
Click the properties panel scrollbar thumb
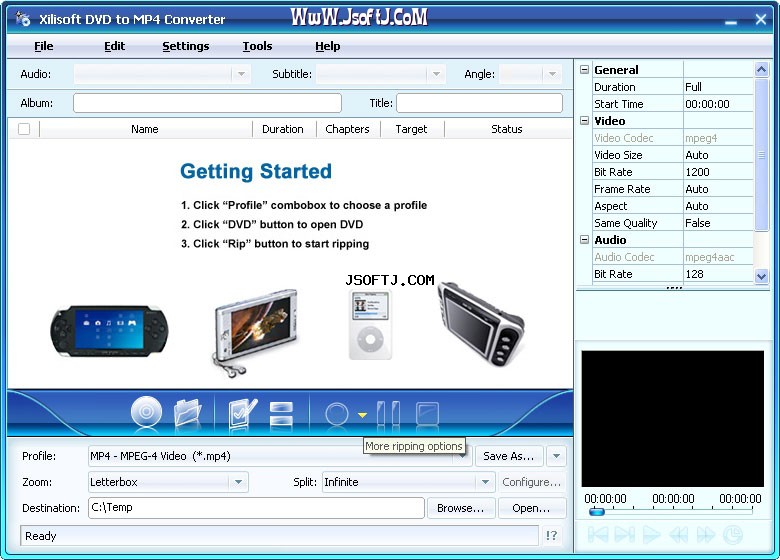[761, 155]
